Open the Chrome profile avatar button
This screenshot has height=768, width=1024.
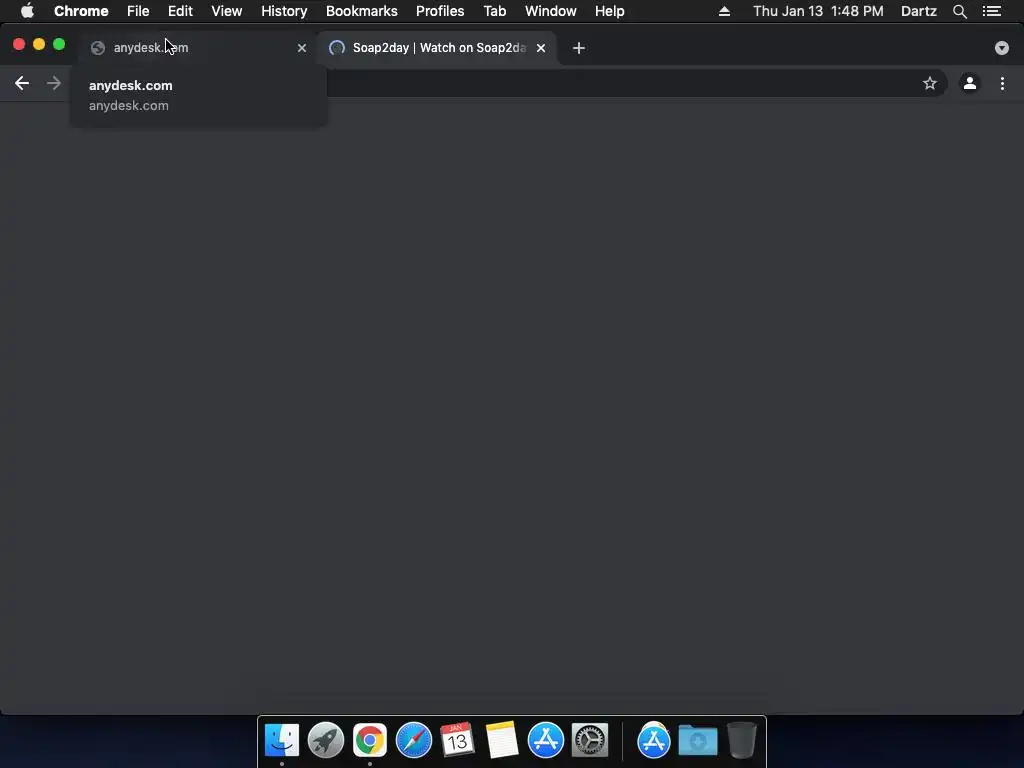tap(970, 83)
